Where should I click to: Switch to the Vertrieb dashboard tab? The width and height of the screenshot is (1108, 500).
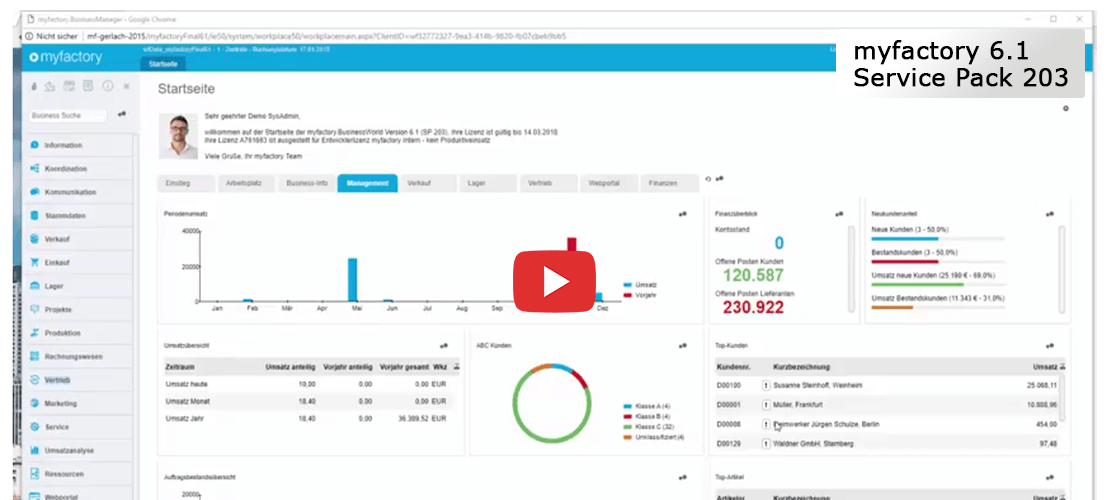point(548,183)
